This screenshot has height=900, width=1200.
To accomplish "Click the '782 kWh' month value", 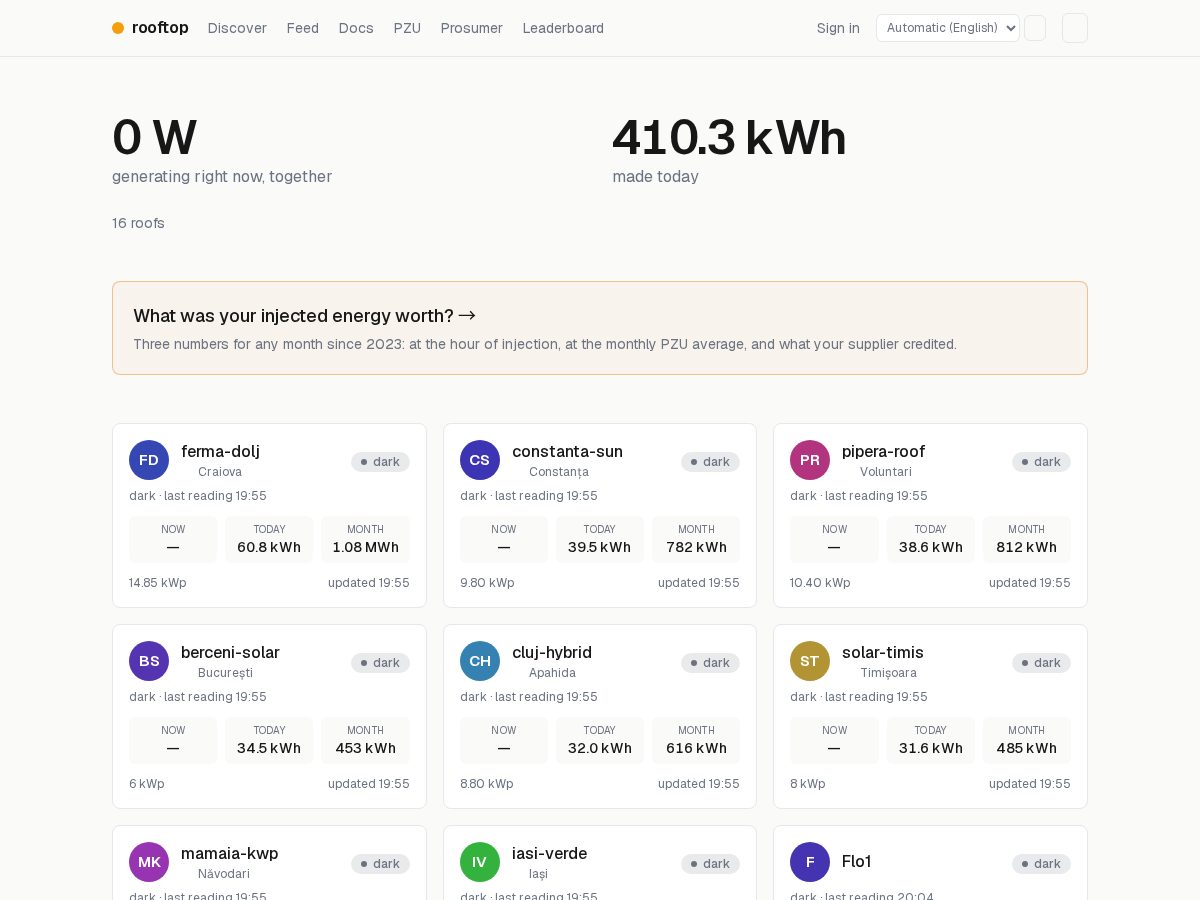I will pos(696,547).
